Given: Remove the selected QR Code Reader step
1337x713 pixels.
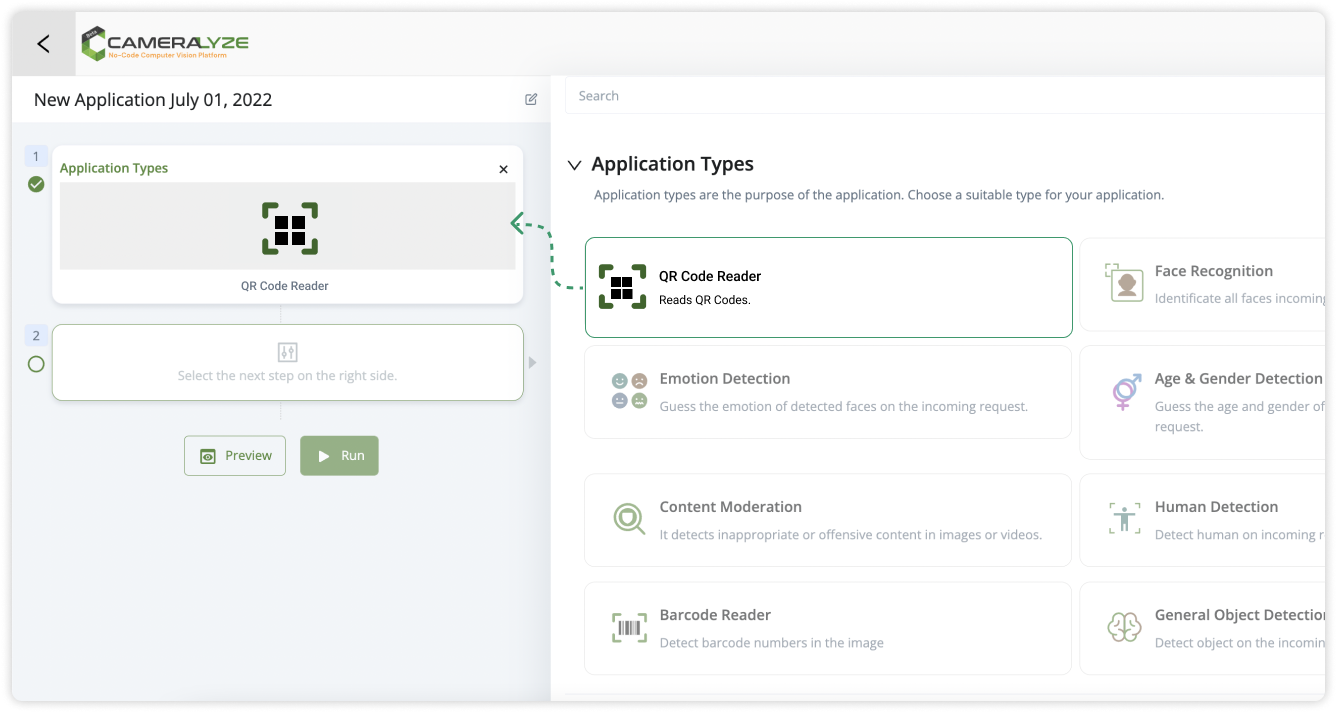Looking at the screenshot, I should click(x=503, y=169).
